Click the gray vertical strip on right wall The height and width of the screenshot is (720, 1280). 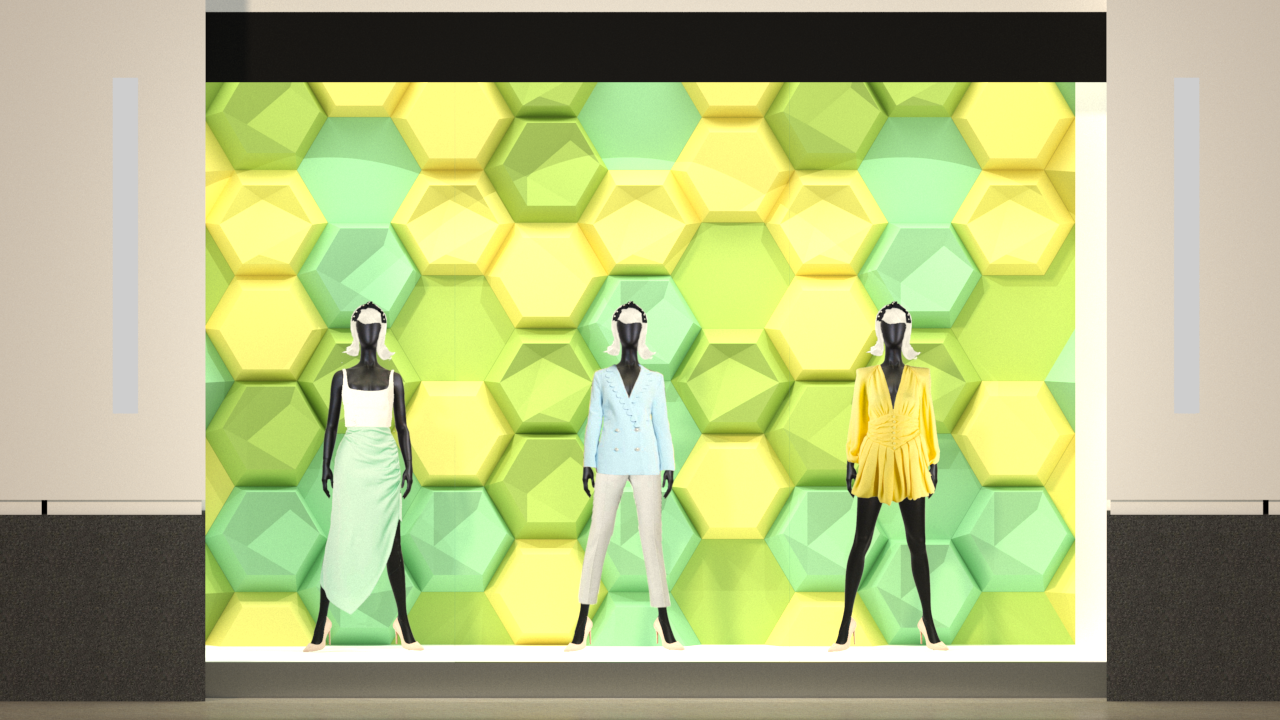[1186, 245]
